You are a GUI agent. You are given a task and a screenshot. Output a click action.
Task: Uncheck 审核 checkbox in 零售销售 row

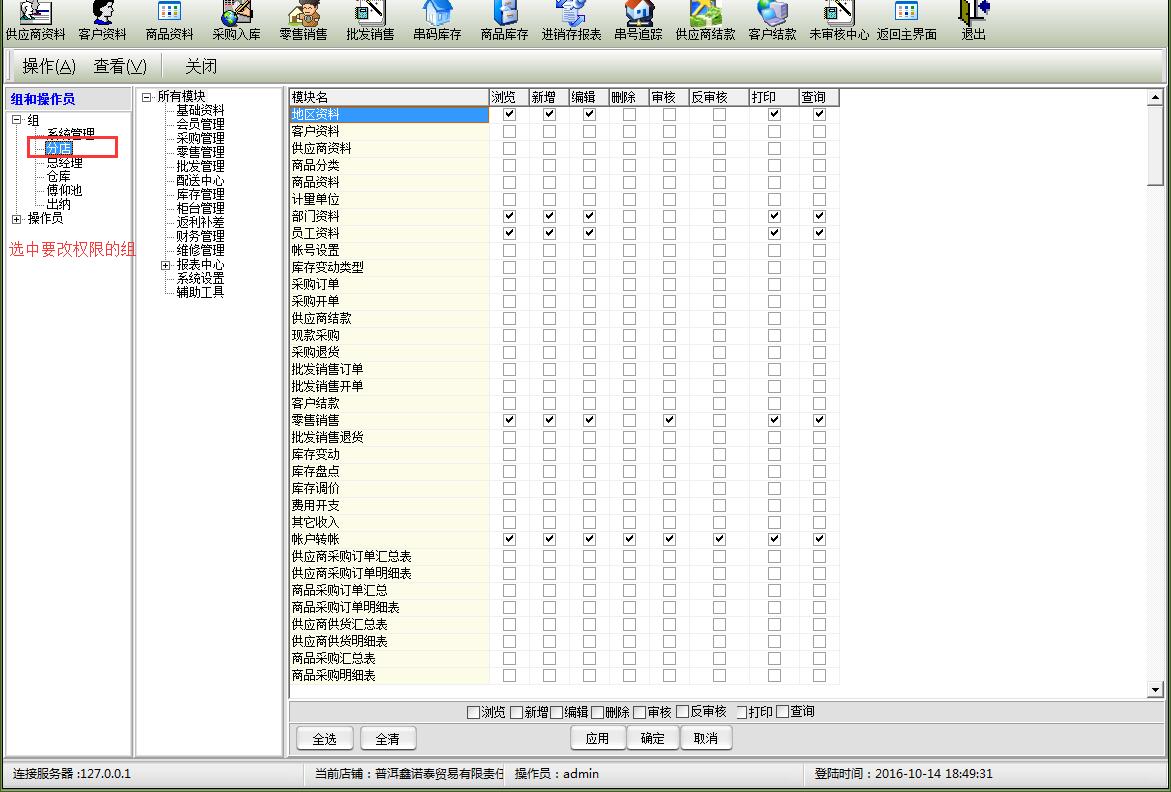(669, 420)
